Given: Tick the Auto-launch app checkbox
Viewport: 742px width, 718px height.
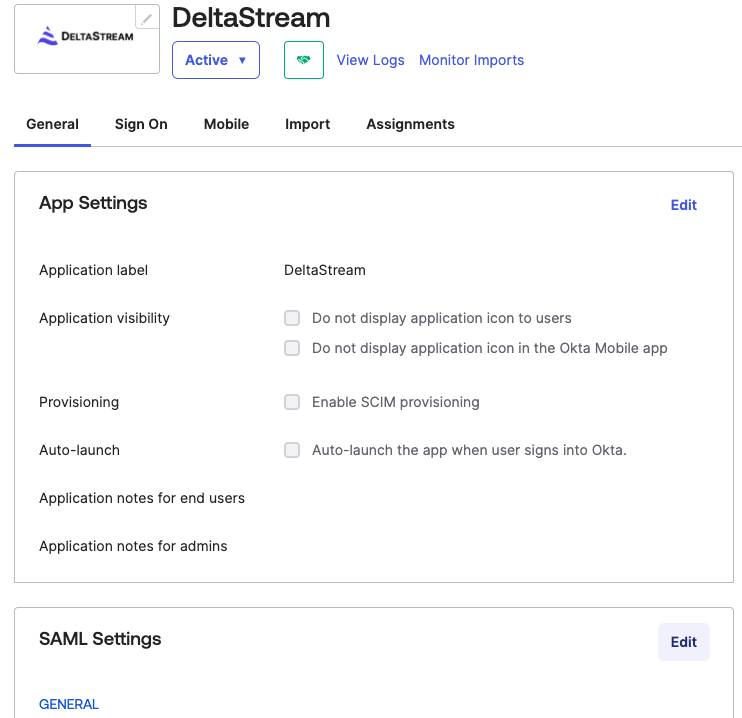Looking at the screenshot, I should 292,450.
